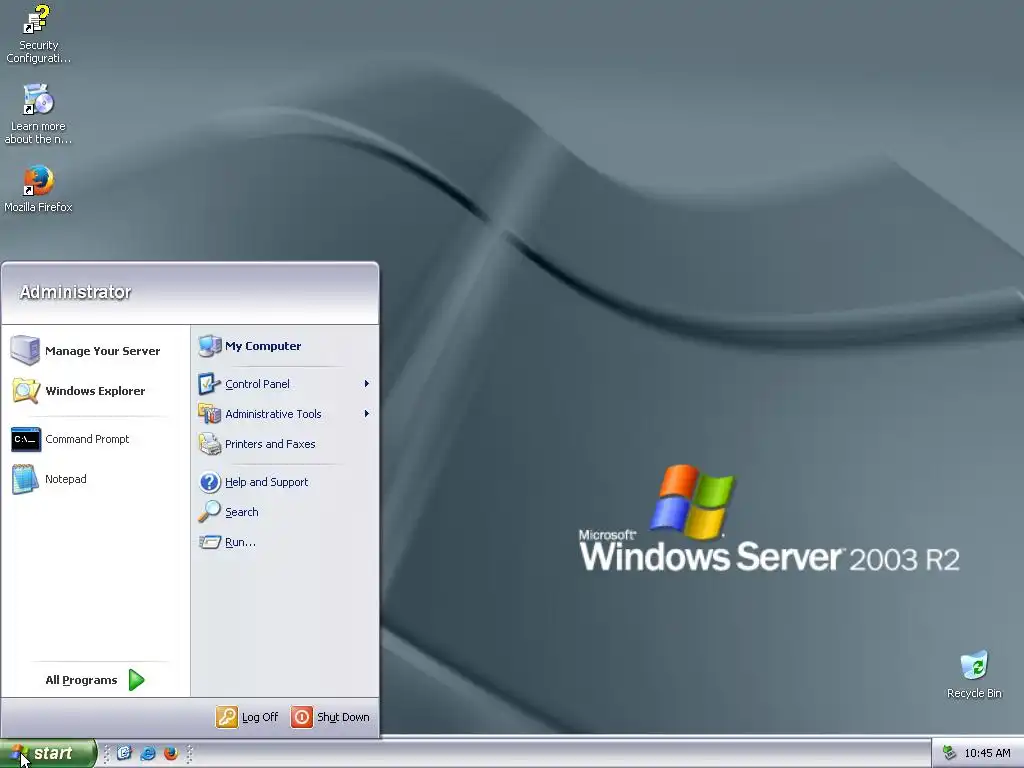Click the Help and Support question icon
Viewport: 1024px width, 768px height.
pos(210,482)
